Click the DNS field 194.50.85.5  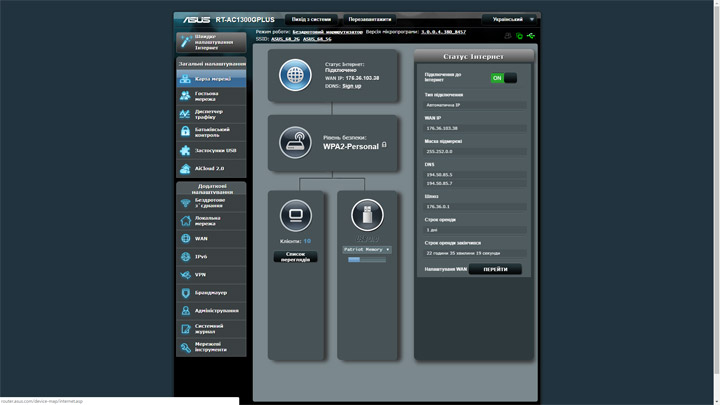475,174
